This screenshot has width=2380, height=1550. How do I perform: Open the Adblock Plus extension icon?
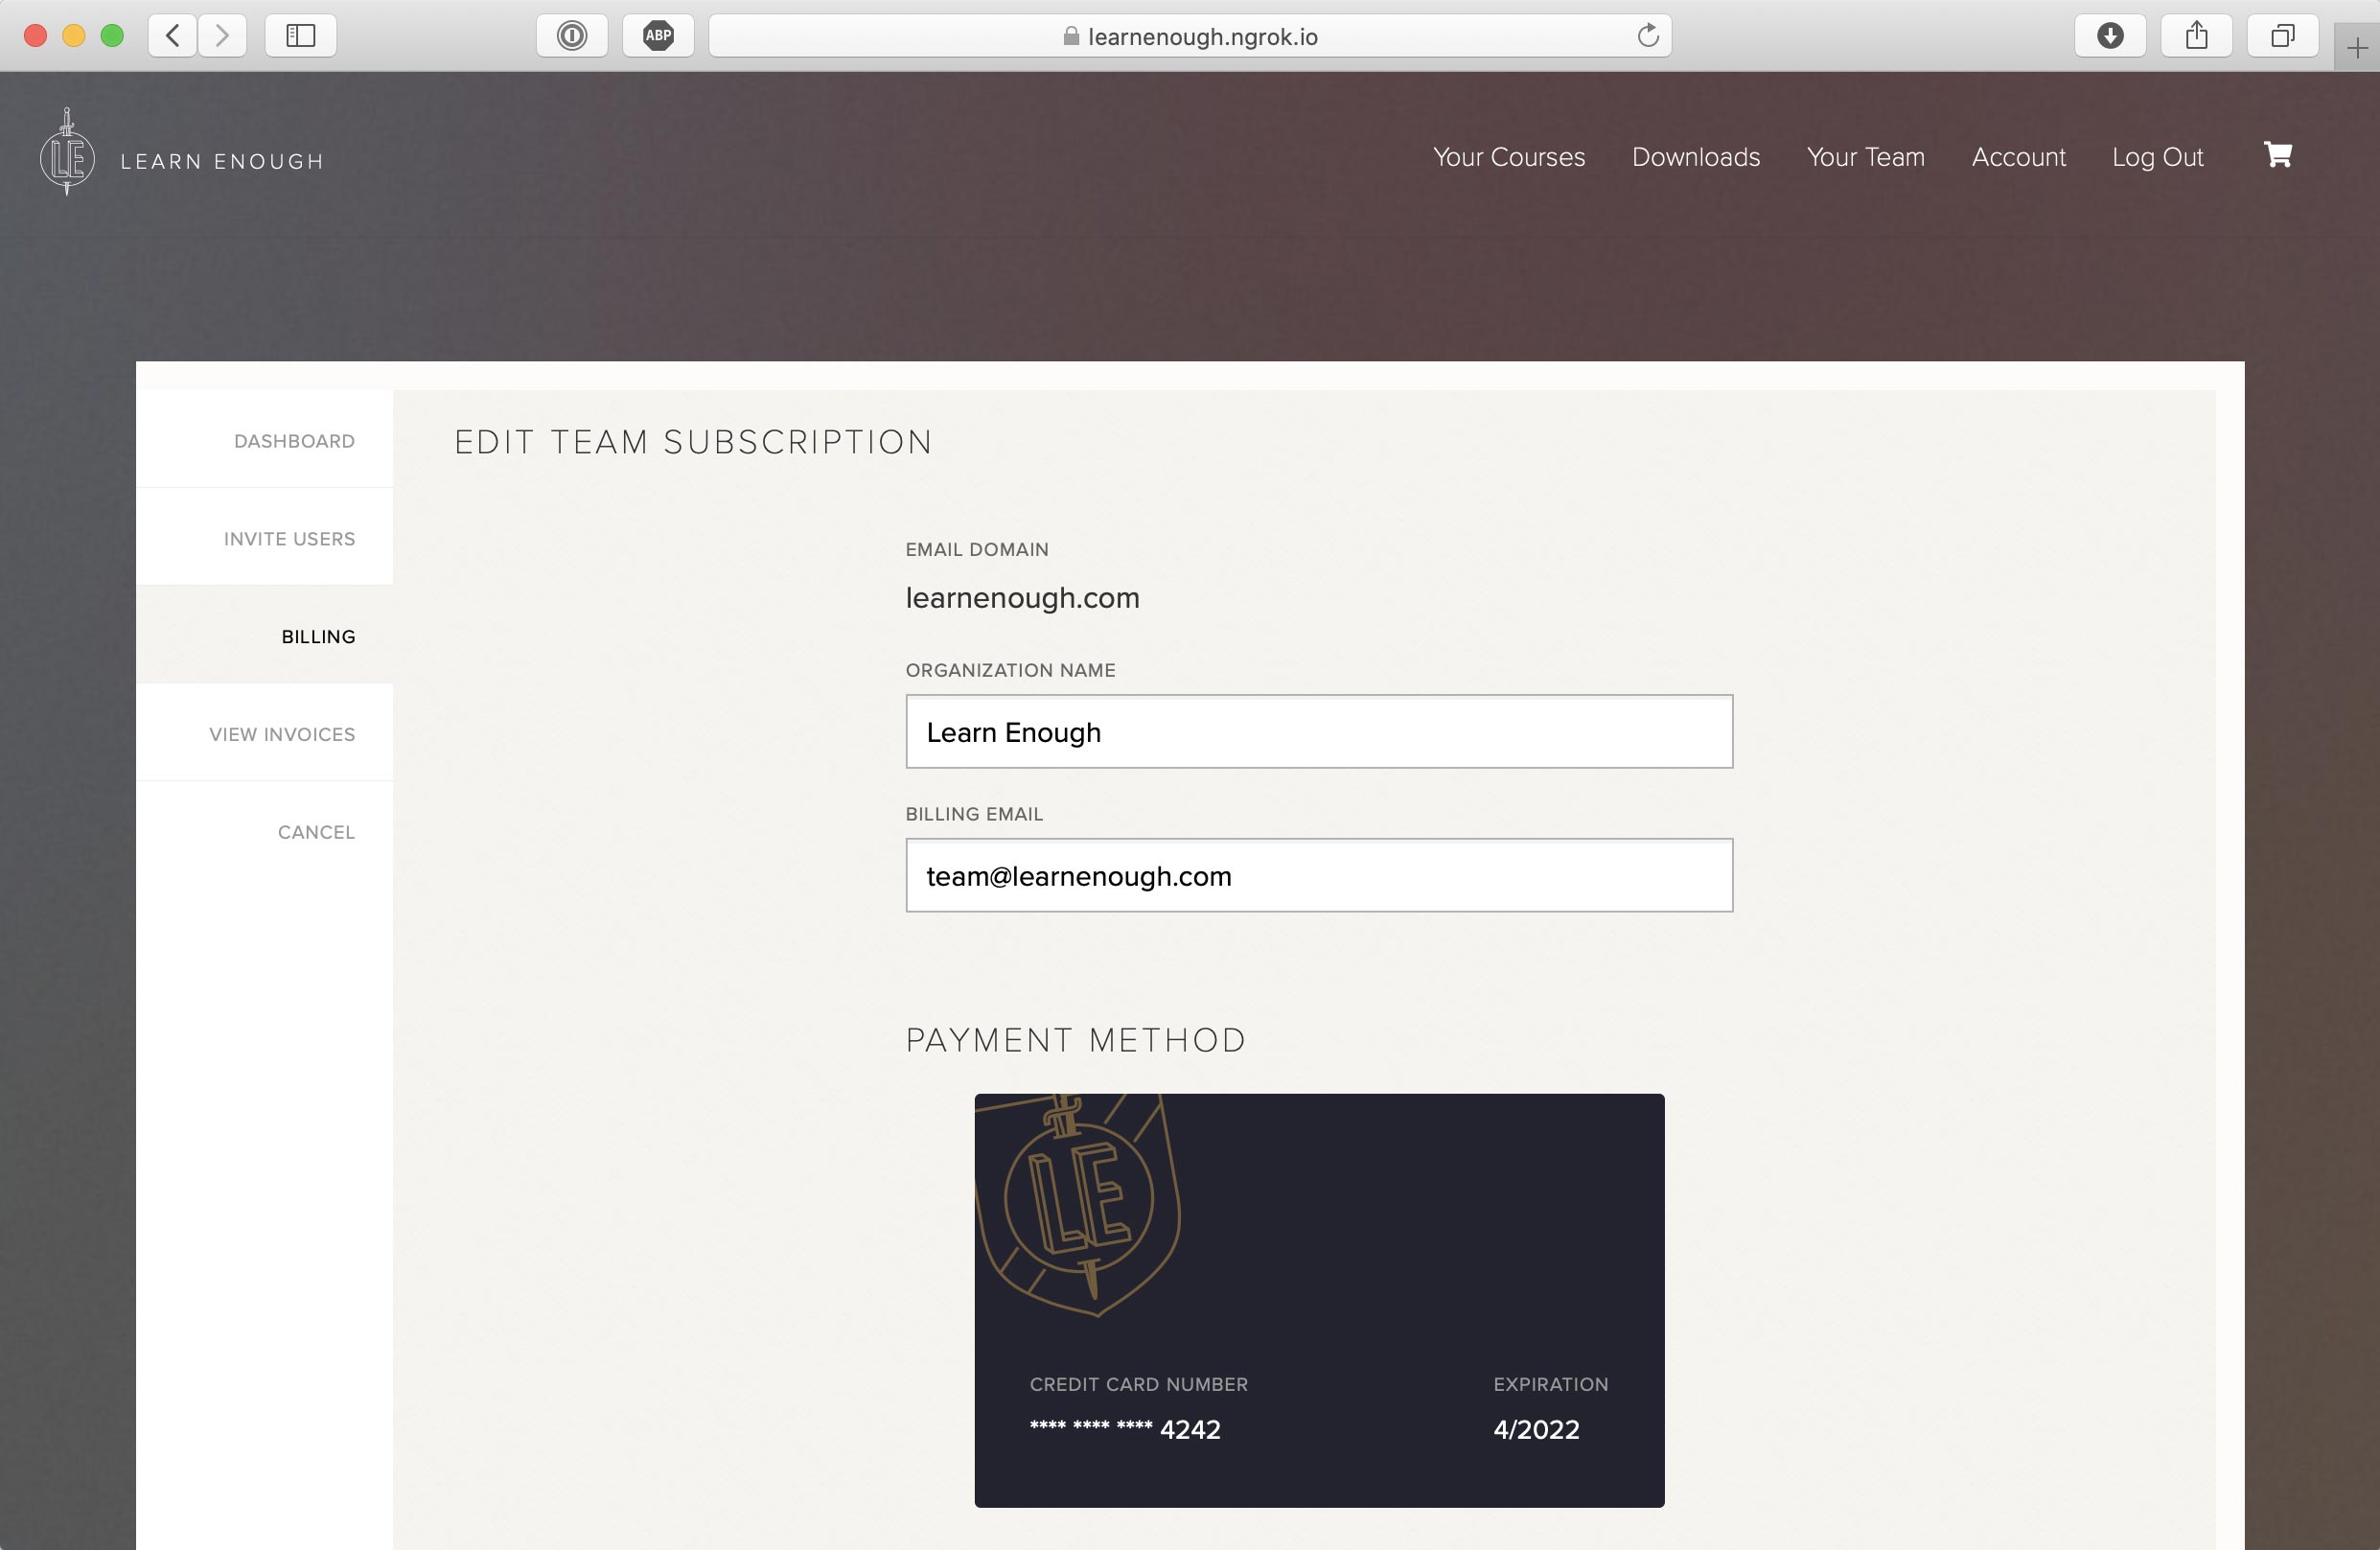658,36
